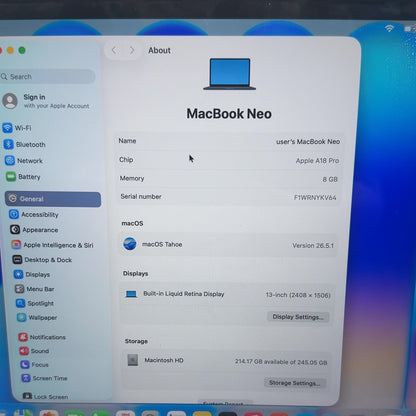Click the MacBook Neo laptop illustration

click(x=230, y=74)
